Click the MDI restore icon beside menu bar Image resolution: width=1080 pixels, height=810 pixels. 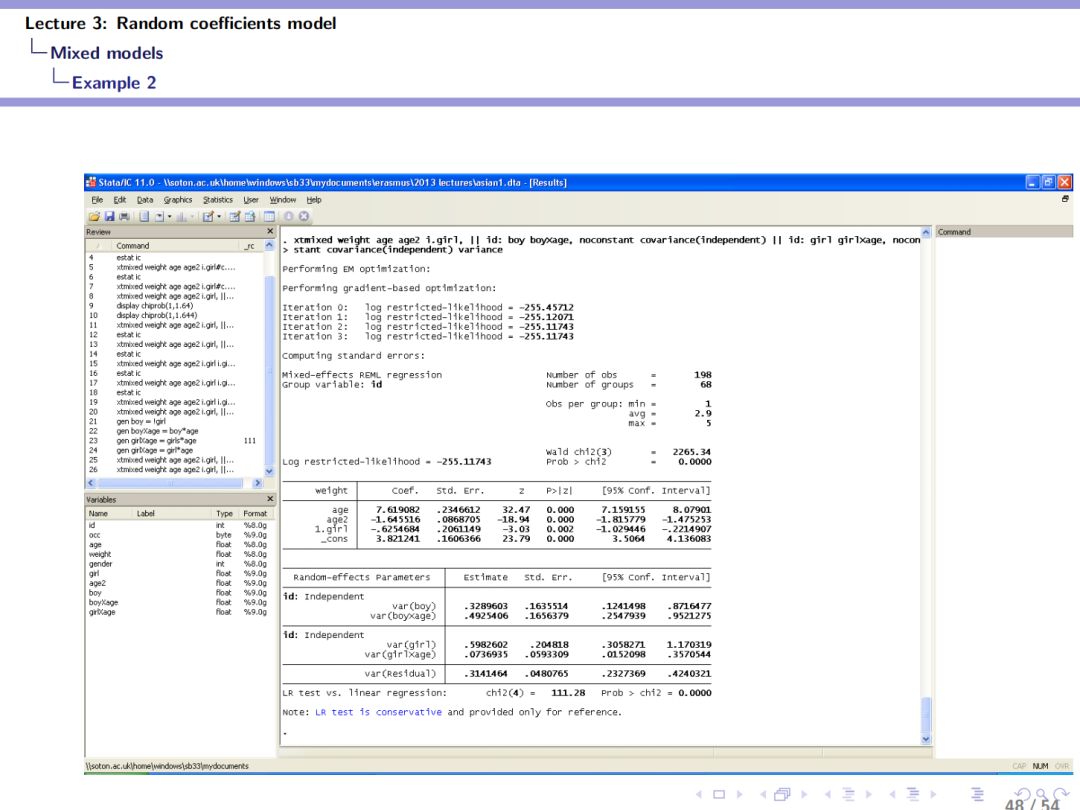1065,199
